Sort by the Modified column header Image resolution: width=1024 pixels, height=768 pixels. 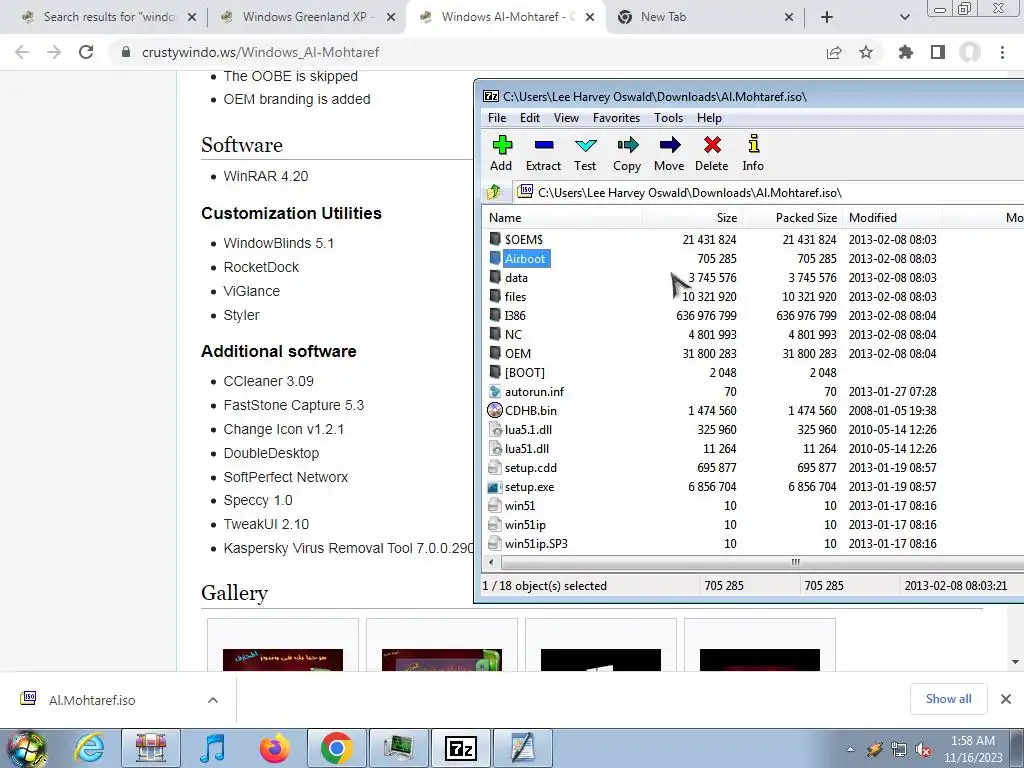point(892,217)
